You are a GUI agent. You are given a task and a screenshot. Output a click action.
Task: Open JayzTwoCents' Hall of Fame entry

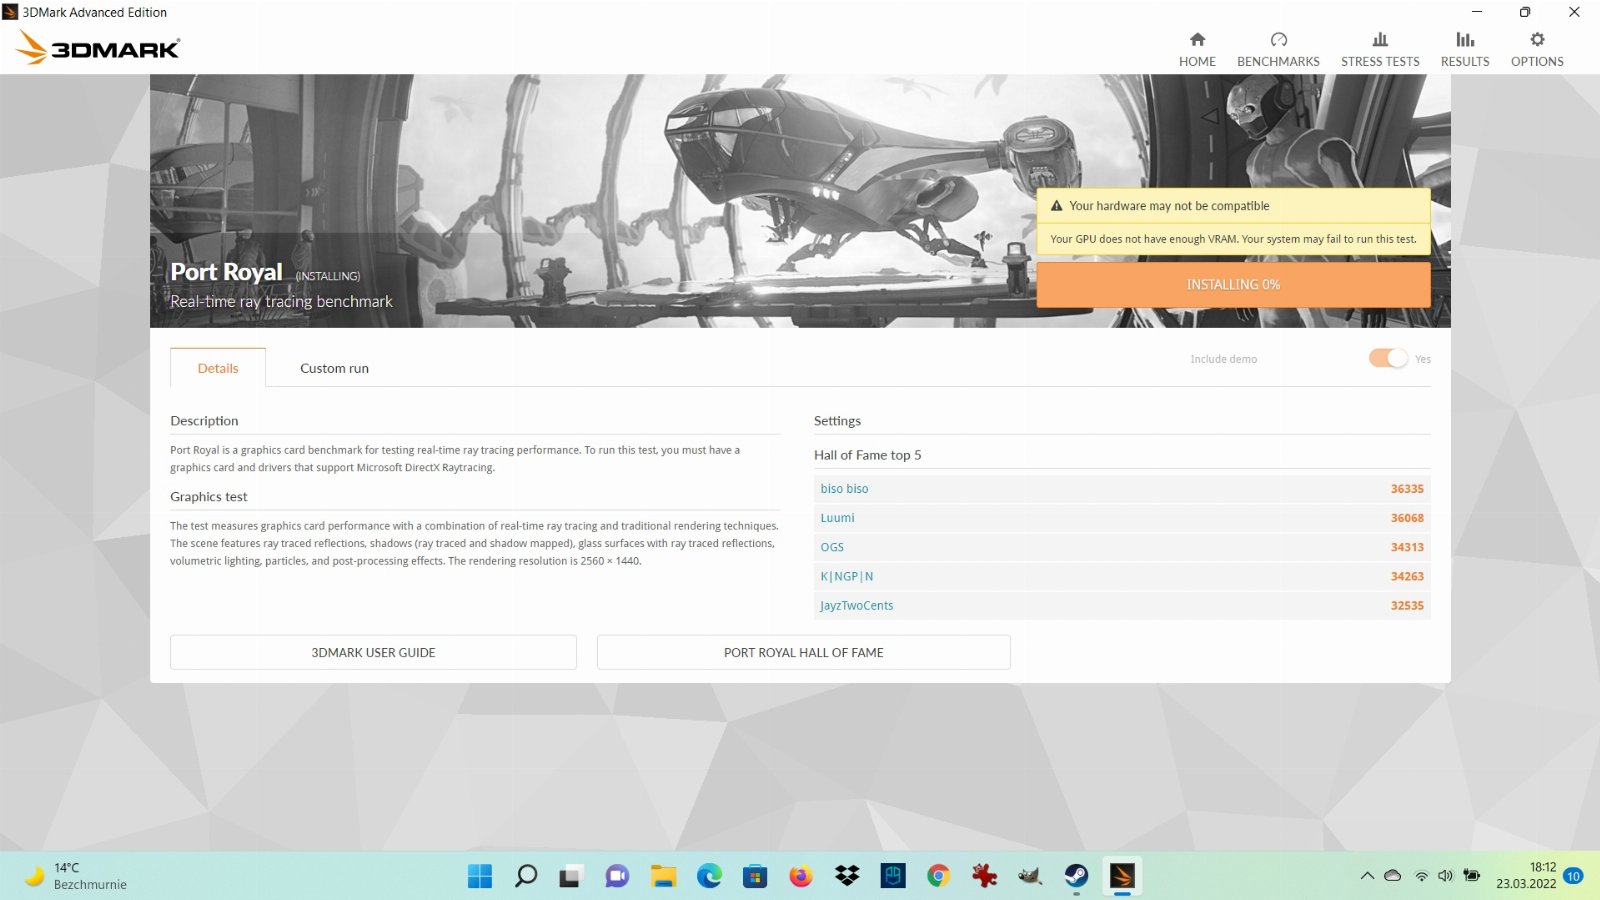[x=857, y=605]
